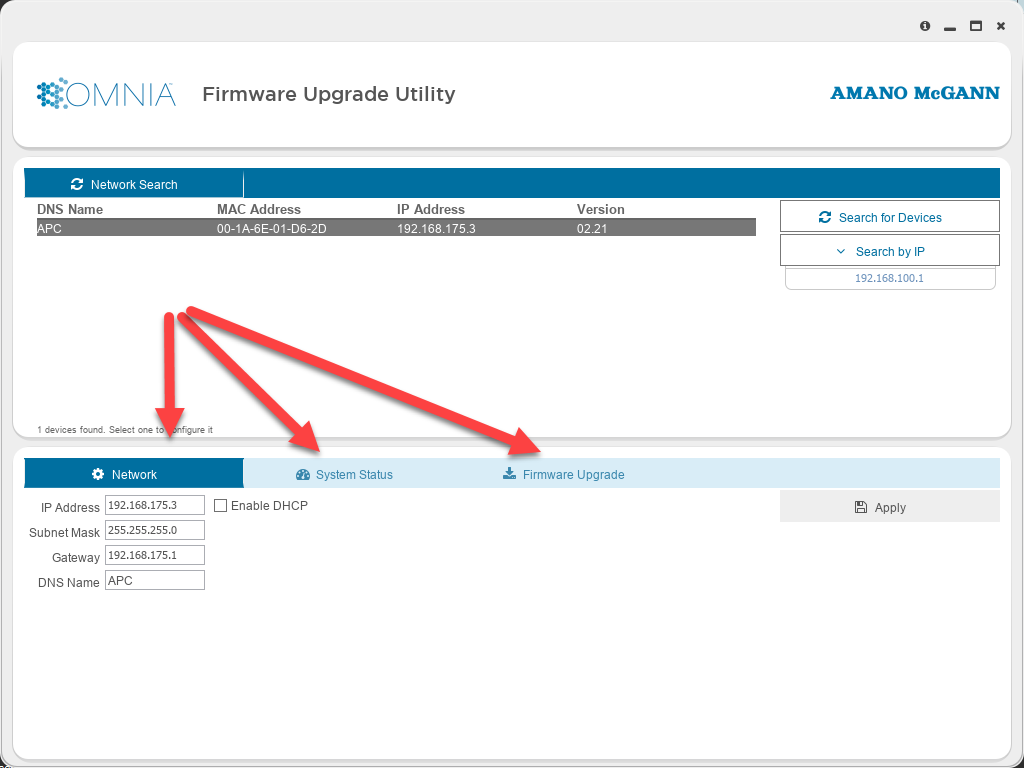This screenshot has height=768, width=1024.
Task: Click the MAC Address column header
Action: (x=259, y=209)
